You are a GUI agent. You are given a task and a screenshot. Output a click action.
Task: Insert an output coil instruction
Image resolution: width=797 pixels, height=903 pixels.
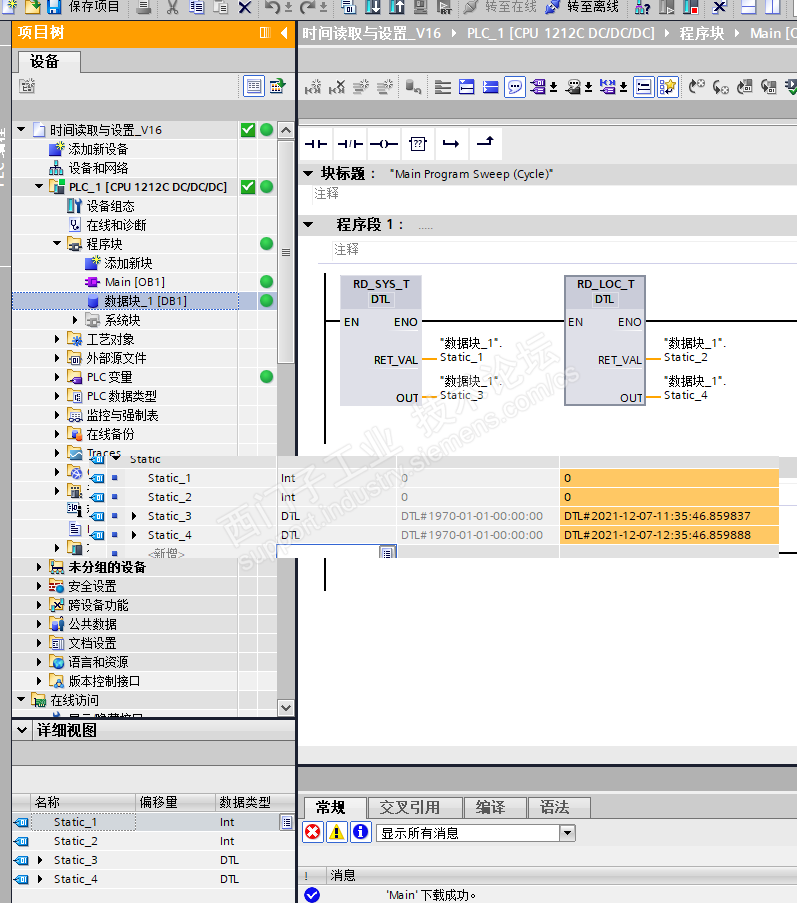384,143
